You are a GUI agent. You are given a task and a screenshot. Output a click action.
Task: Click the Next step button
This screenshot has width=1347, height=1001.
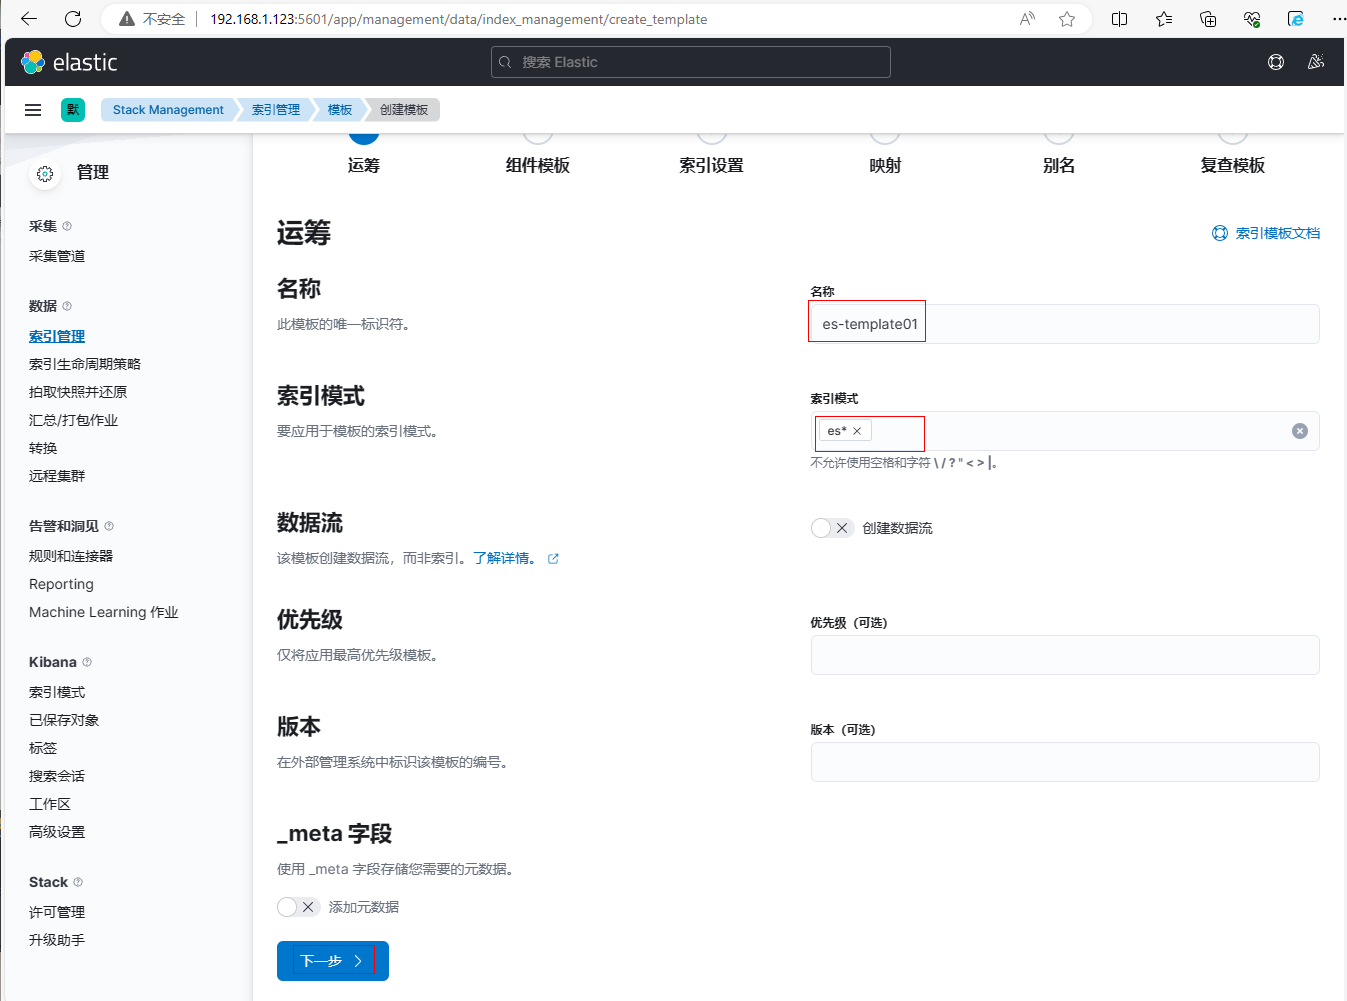[x=332, y=961]
